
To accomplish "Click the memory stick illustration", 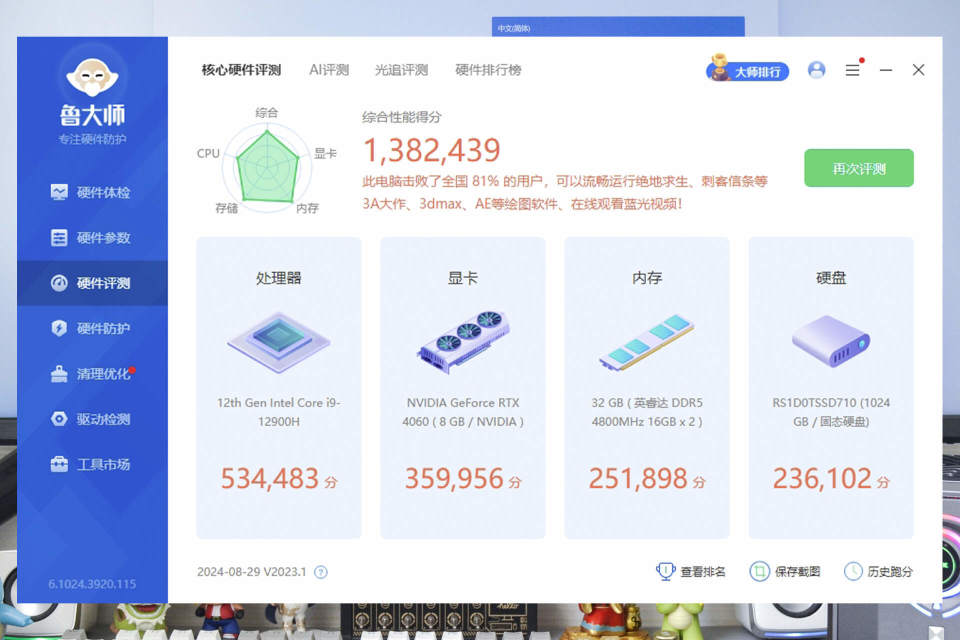I will click(647, 342).
